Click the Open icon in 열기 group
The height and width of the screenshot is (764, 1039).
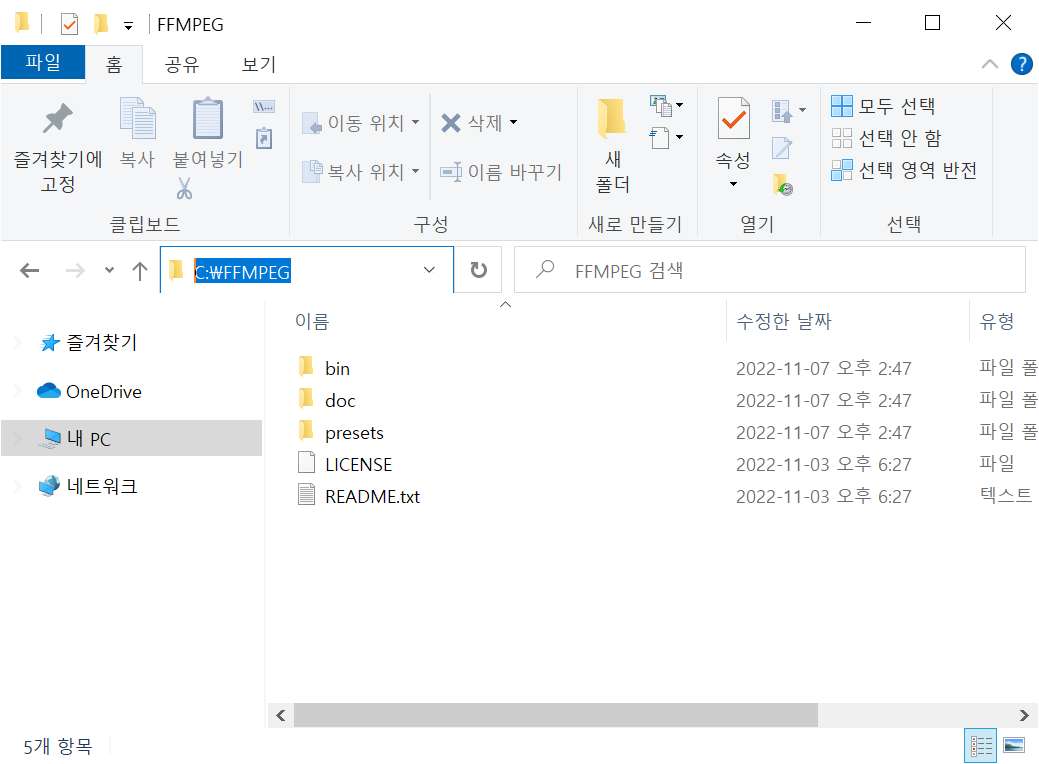[x=782, y=111]
